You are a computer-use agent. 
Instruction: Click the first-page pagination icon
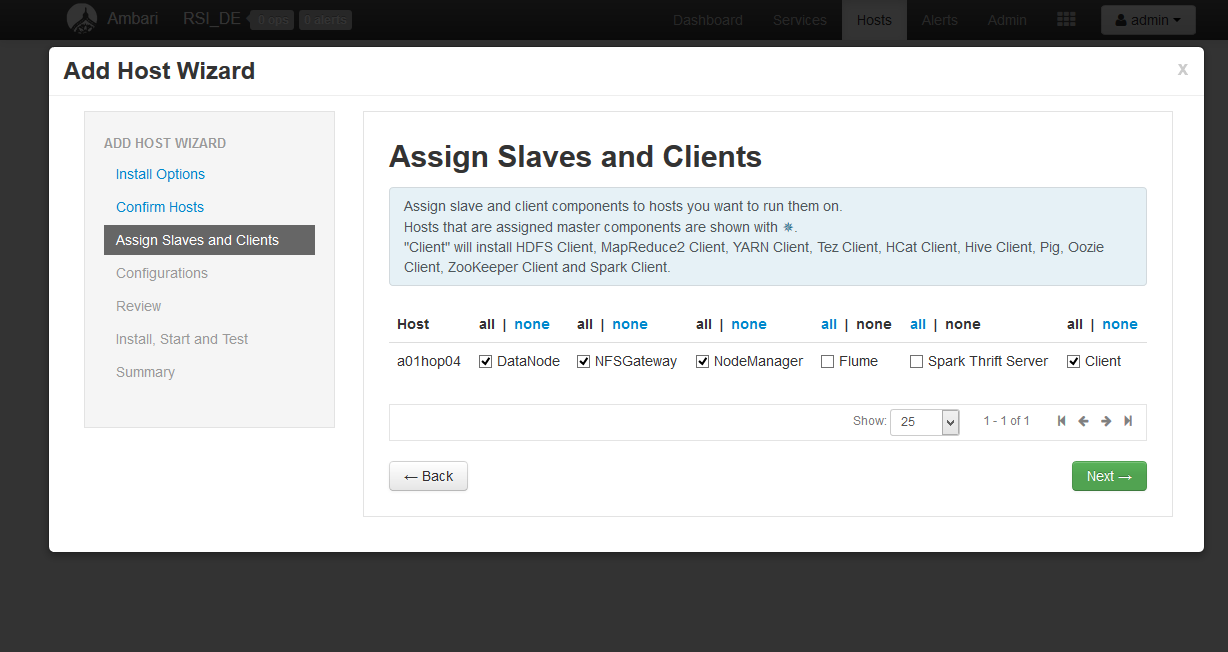click(x=1061, y=421)
